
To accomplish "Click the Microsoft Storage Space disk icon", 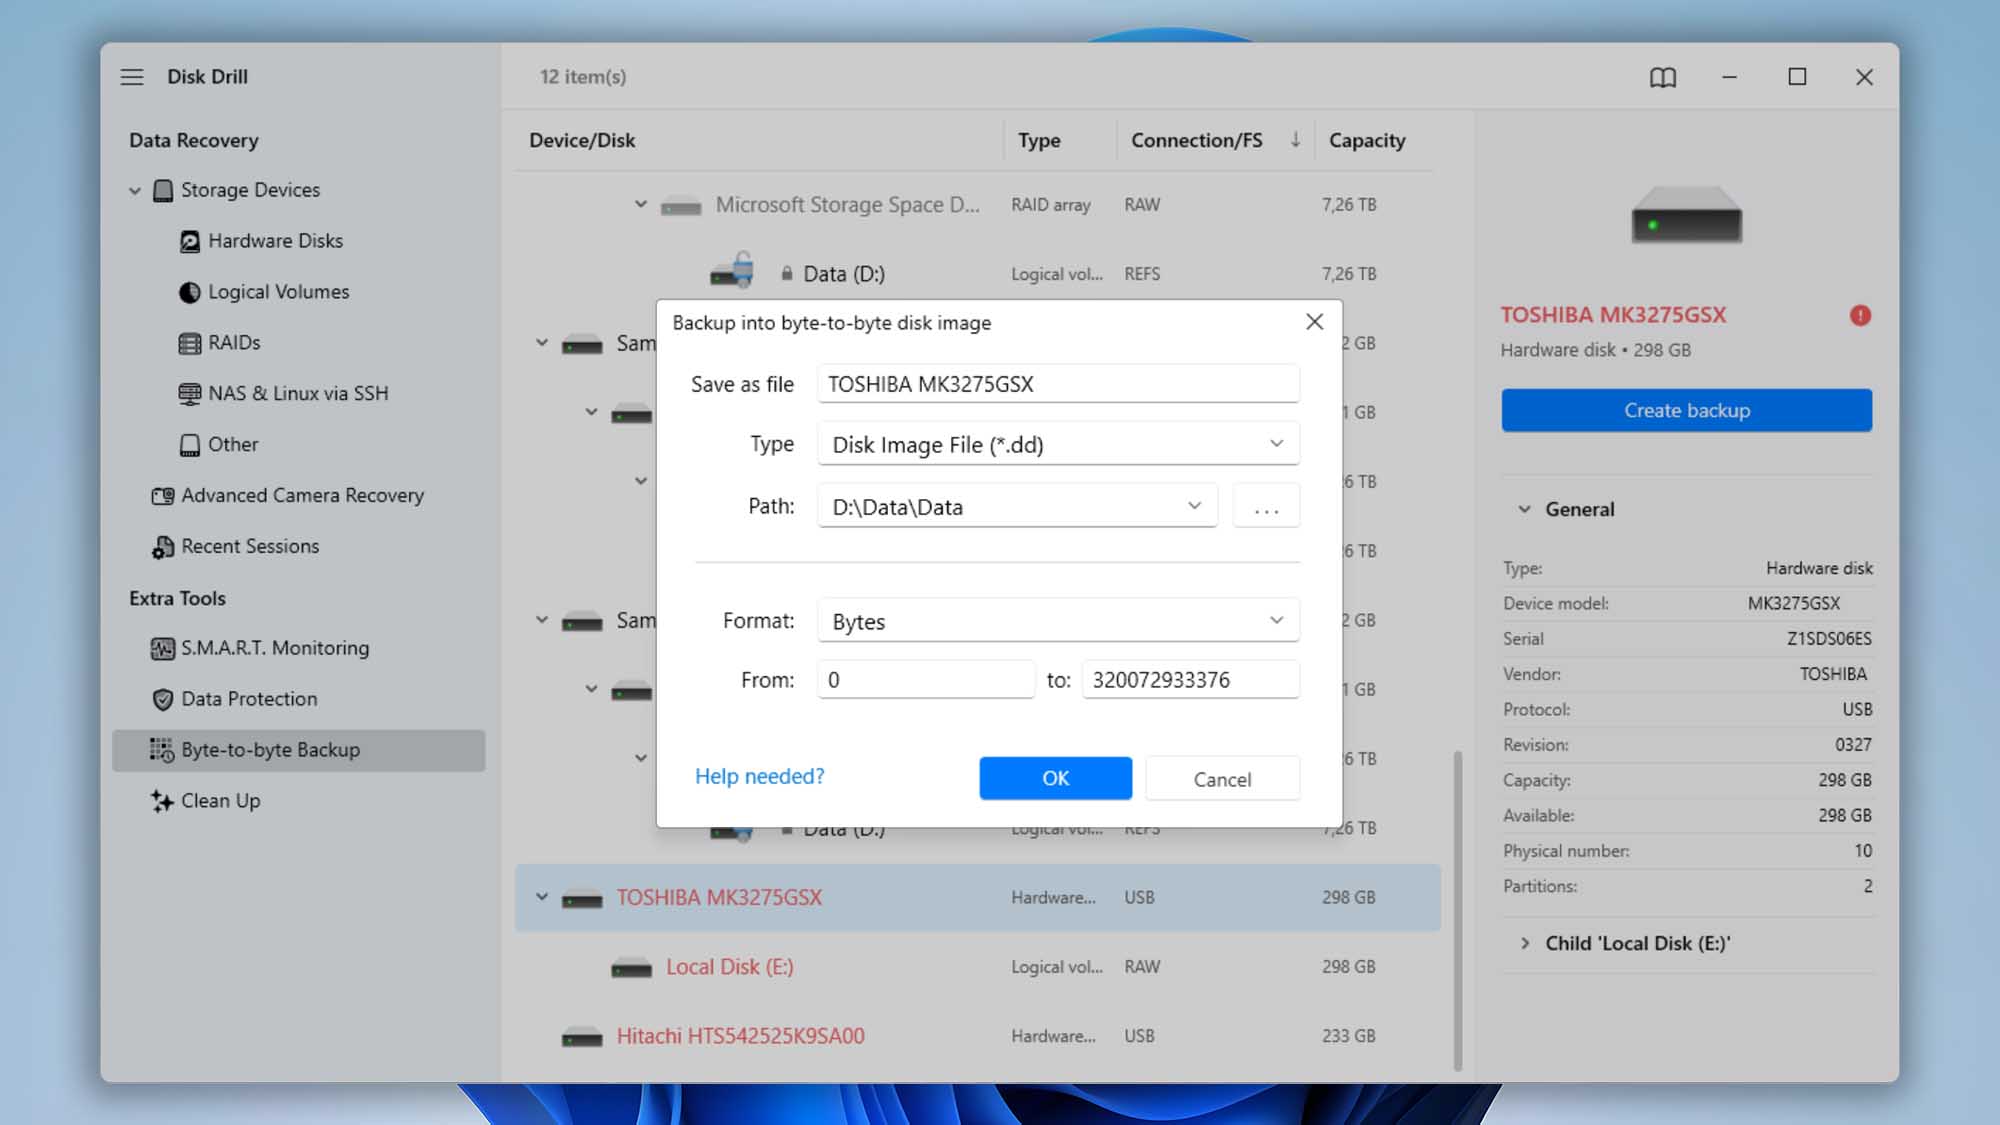I will click(681, 206).
